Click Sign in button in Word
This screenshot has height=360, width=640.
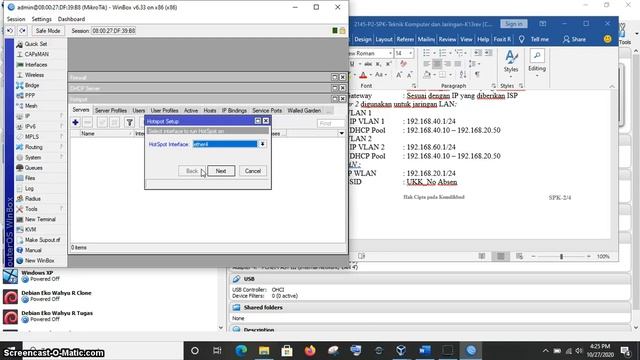click(513, 24)
